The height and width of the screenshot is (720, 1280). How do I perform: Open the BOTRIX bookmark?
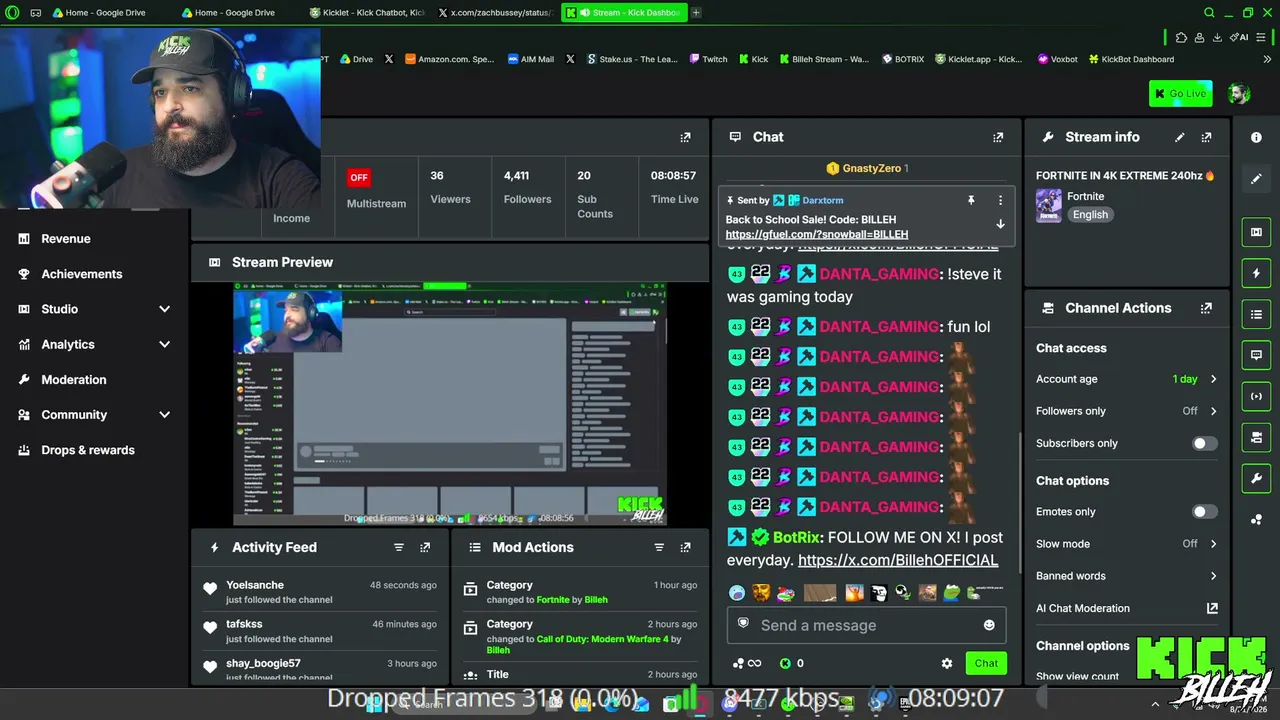903,59
